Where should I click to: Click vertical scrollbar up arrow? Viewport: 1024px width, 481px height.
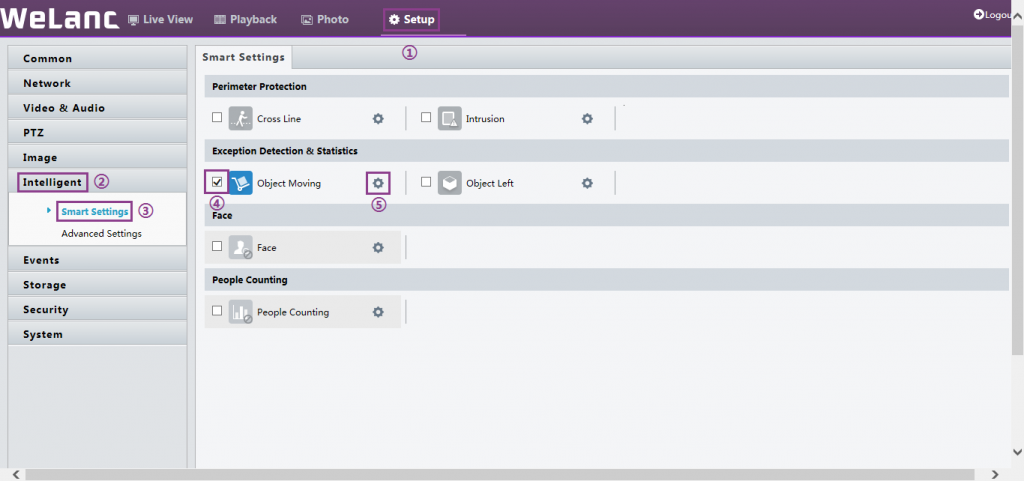pyautogui.click(x=1017, y=18)
